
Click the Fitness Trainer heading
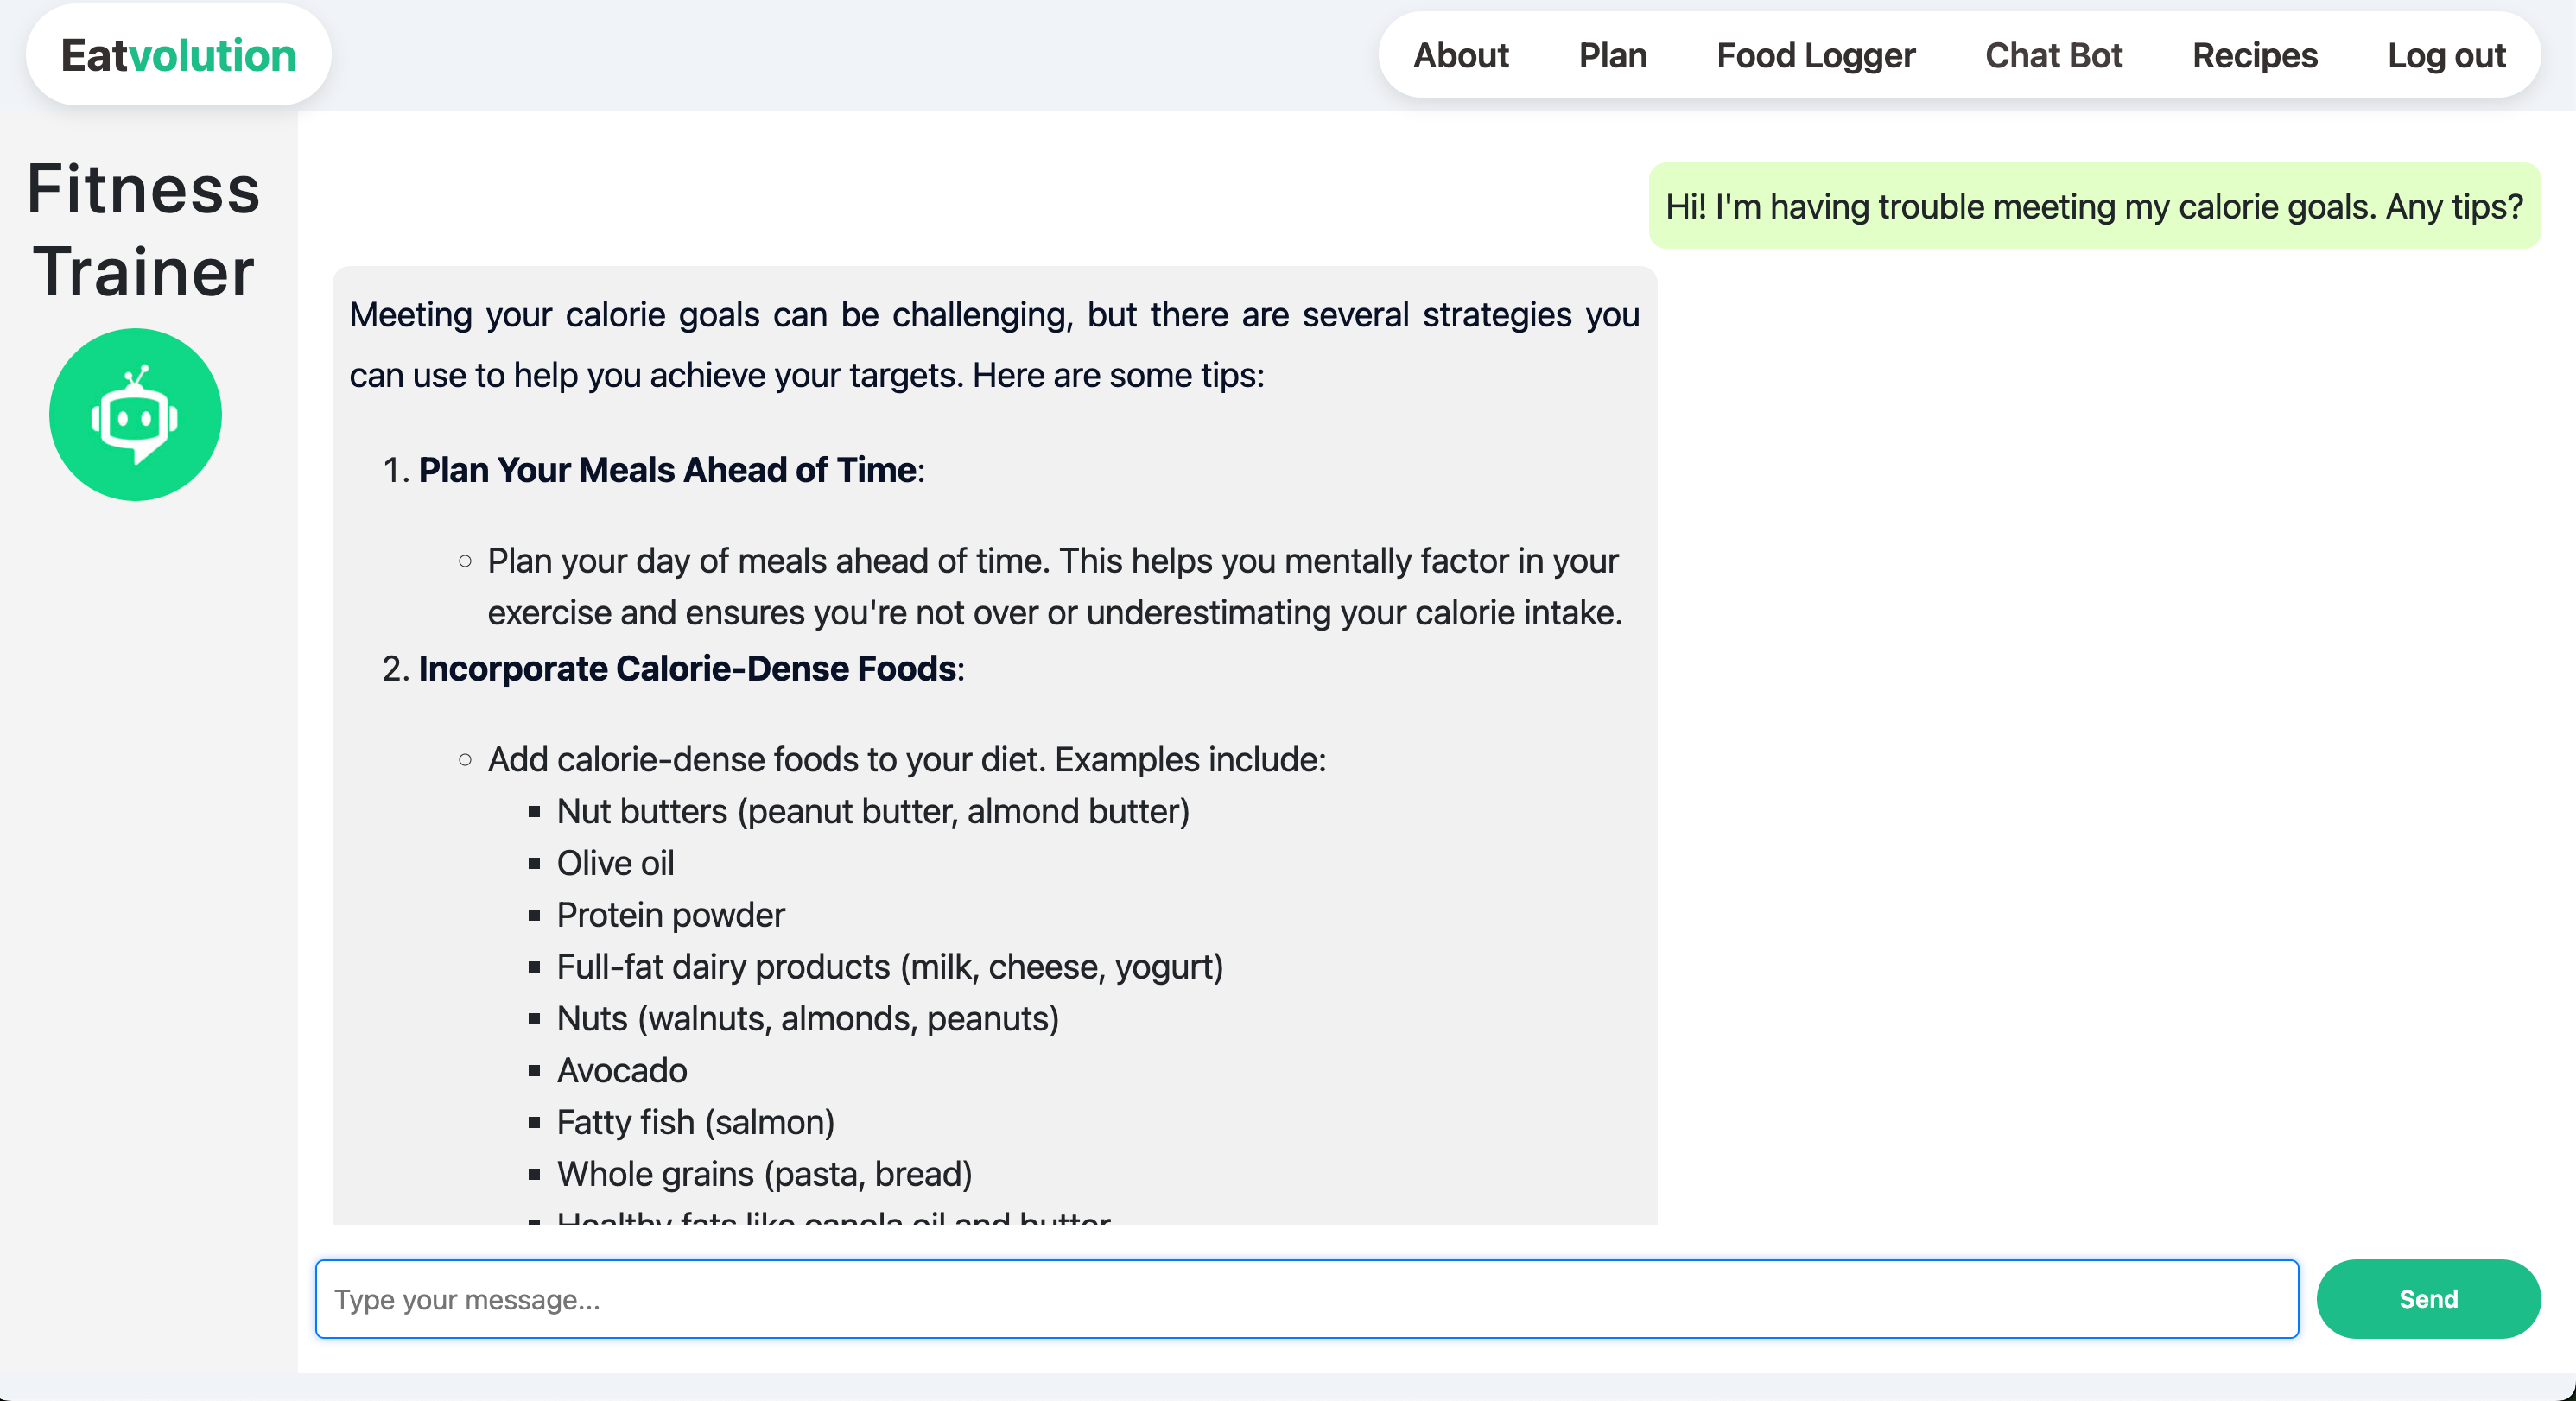pyautogui.click(x=143, y=230)
